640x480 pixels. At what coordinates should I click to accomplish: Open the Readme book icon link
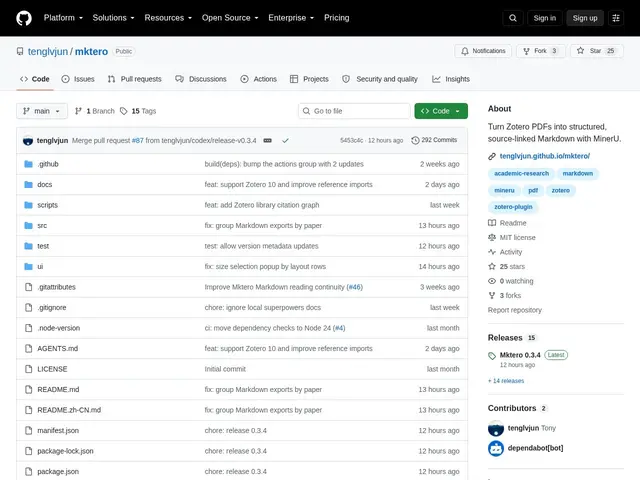point(507,223)
